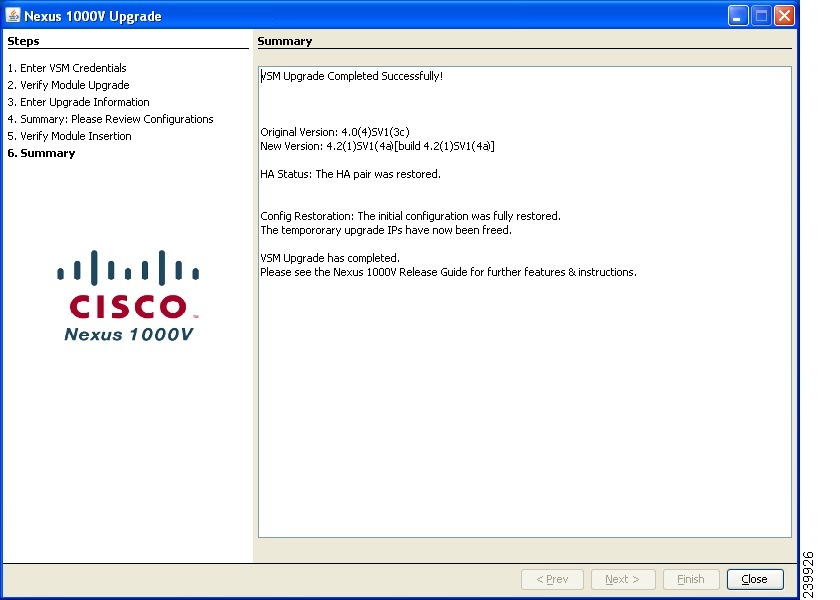The height and width of the screenshot is (600, 840).
Task: Click the < Prev button
Action: pyautogui.click(x=552, y=579)
